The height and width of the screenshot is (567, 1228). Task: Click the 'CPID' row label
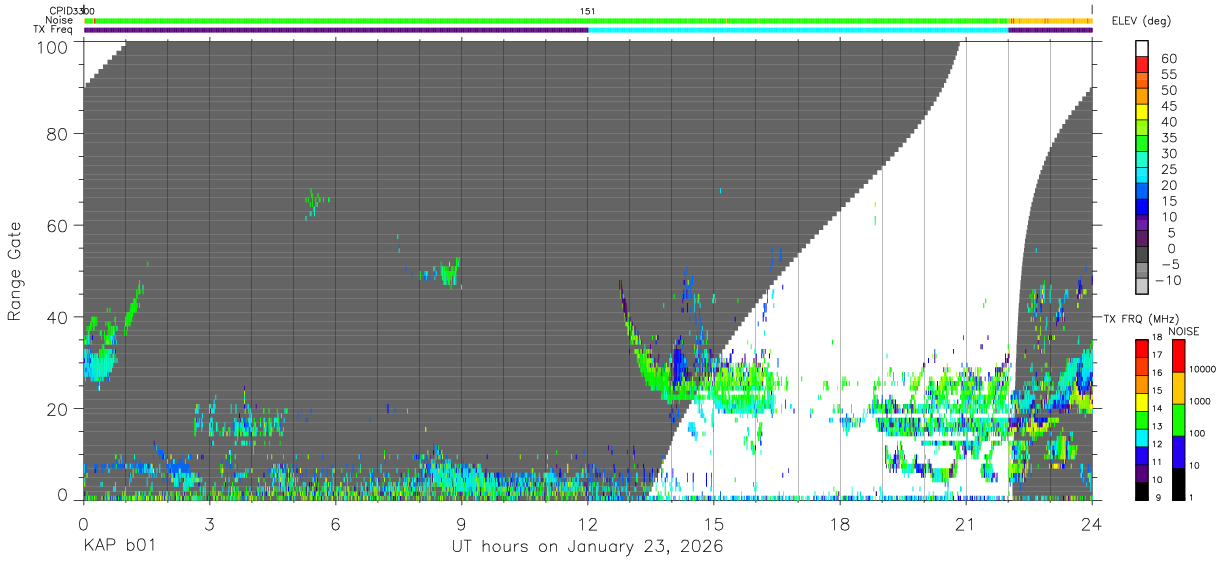[x=60, y=10]
